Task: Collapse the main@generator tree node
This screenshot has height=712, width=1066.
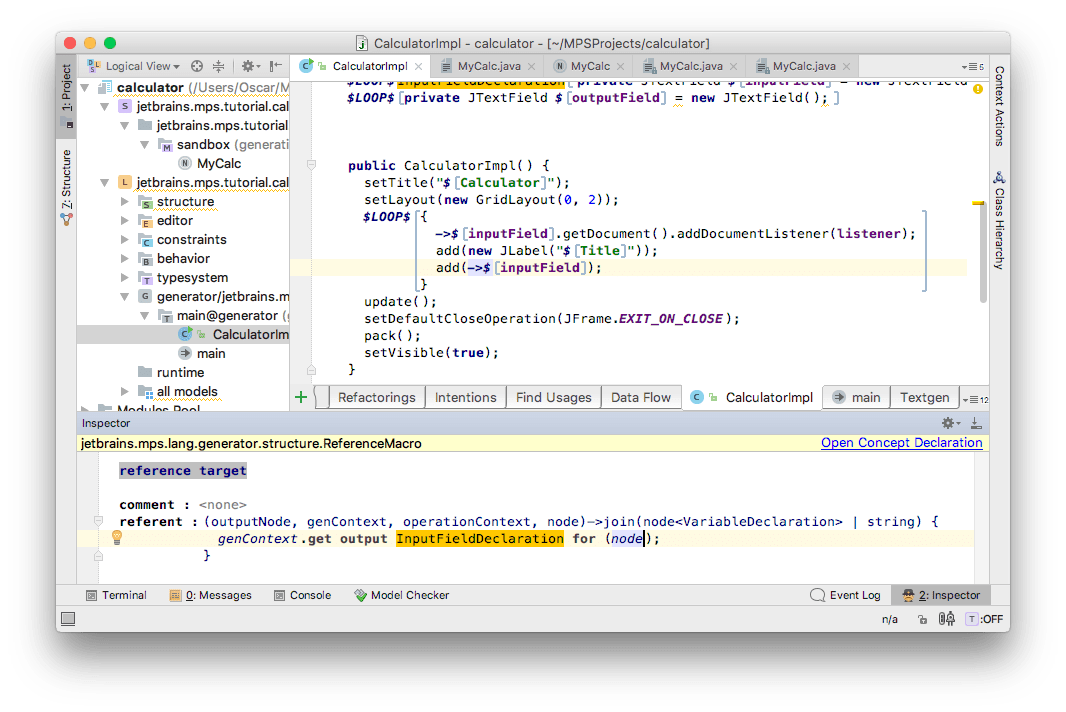Action: click(145, 315)
